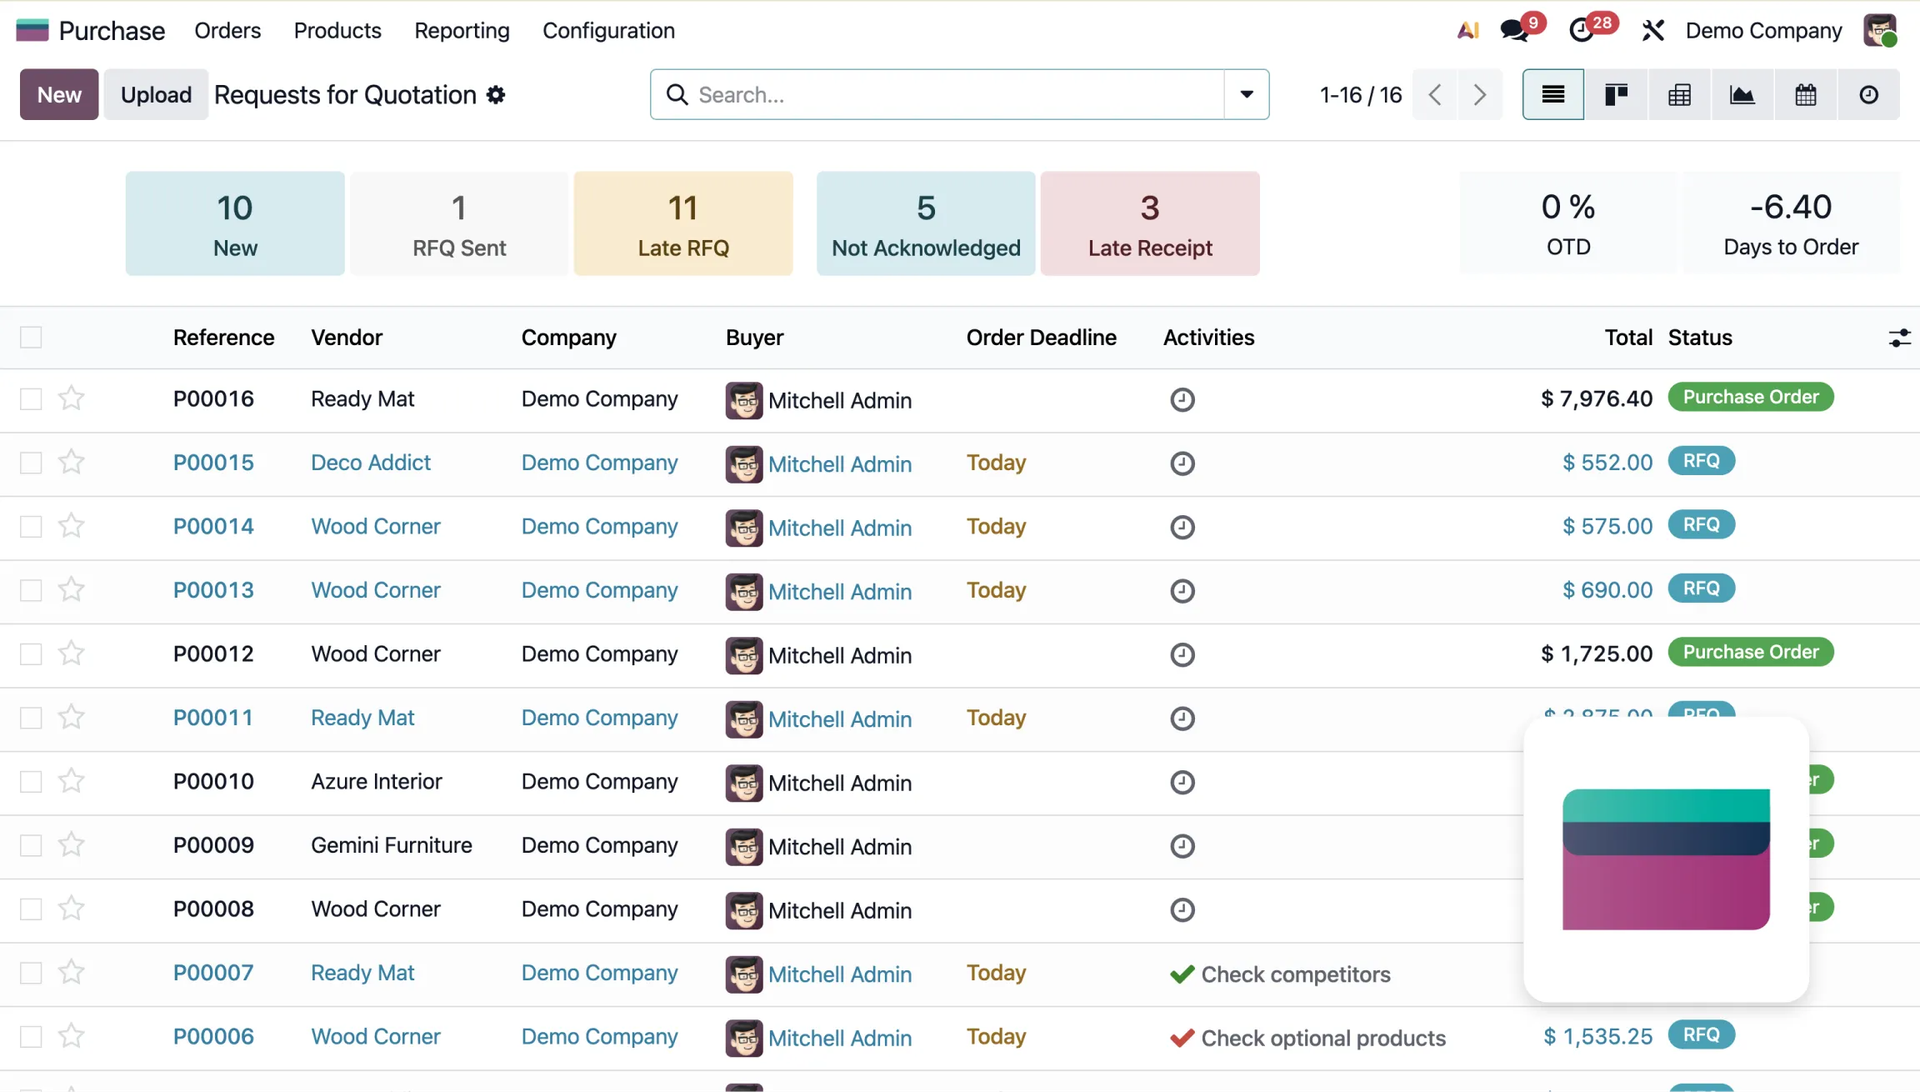Click vendor Deco Addict cell
Screen dimensions: 1920x1092
(371, 463)
